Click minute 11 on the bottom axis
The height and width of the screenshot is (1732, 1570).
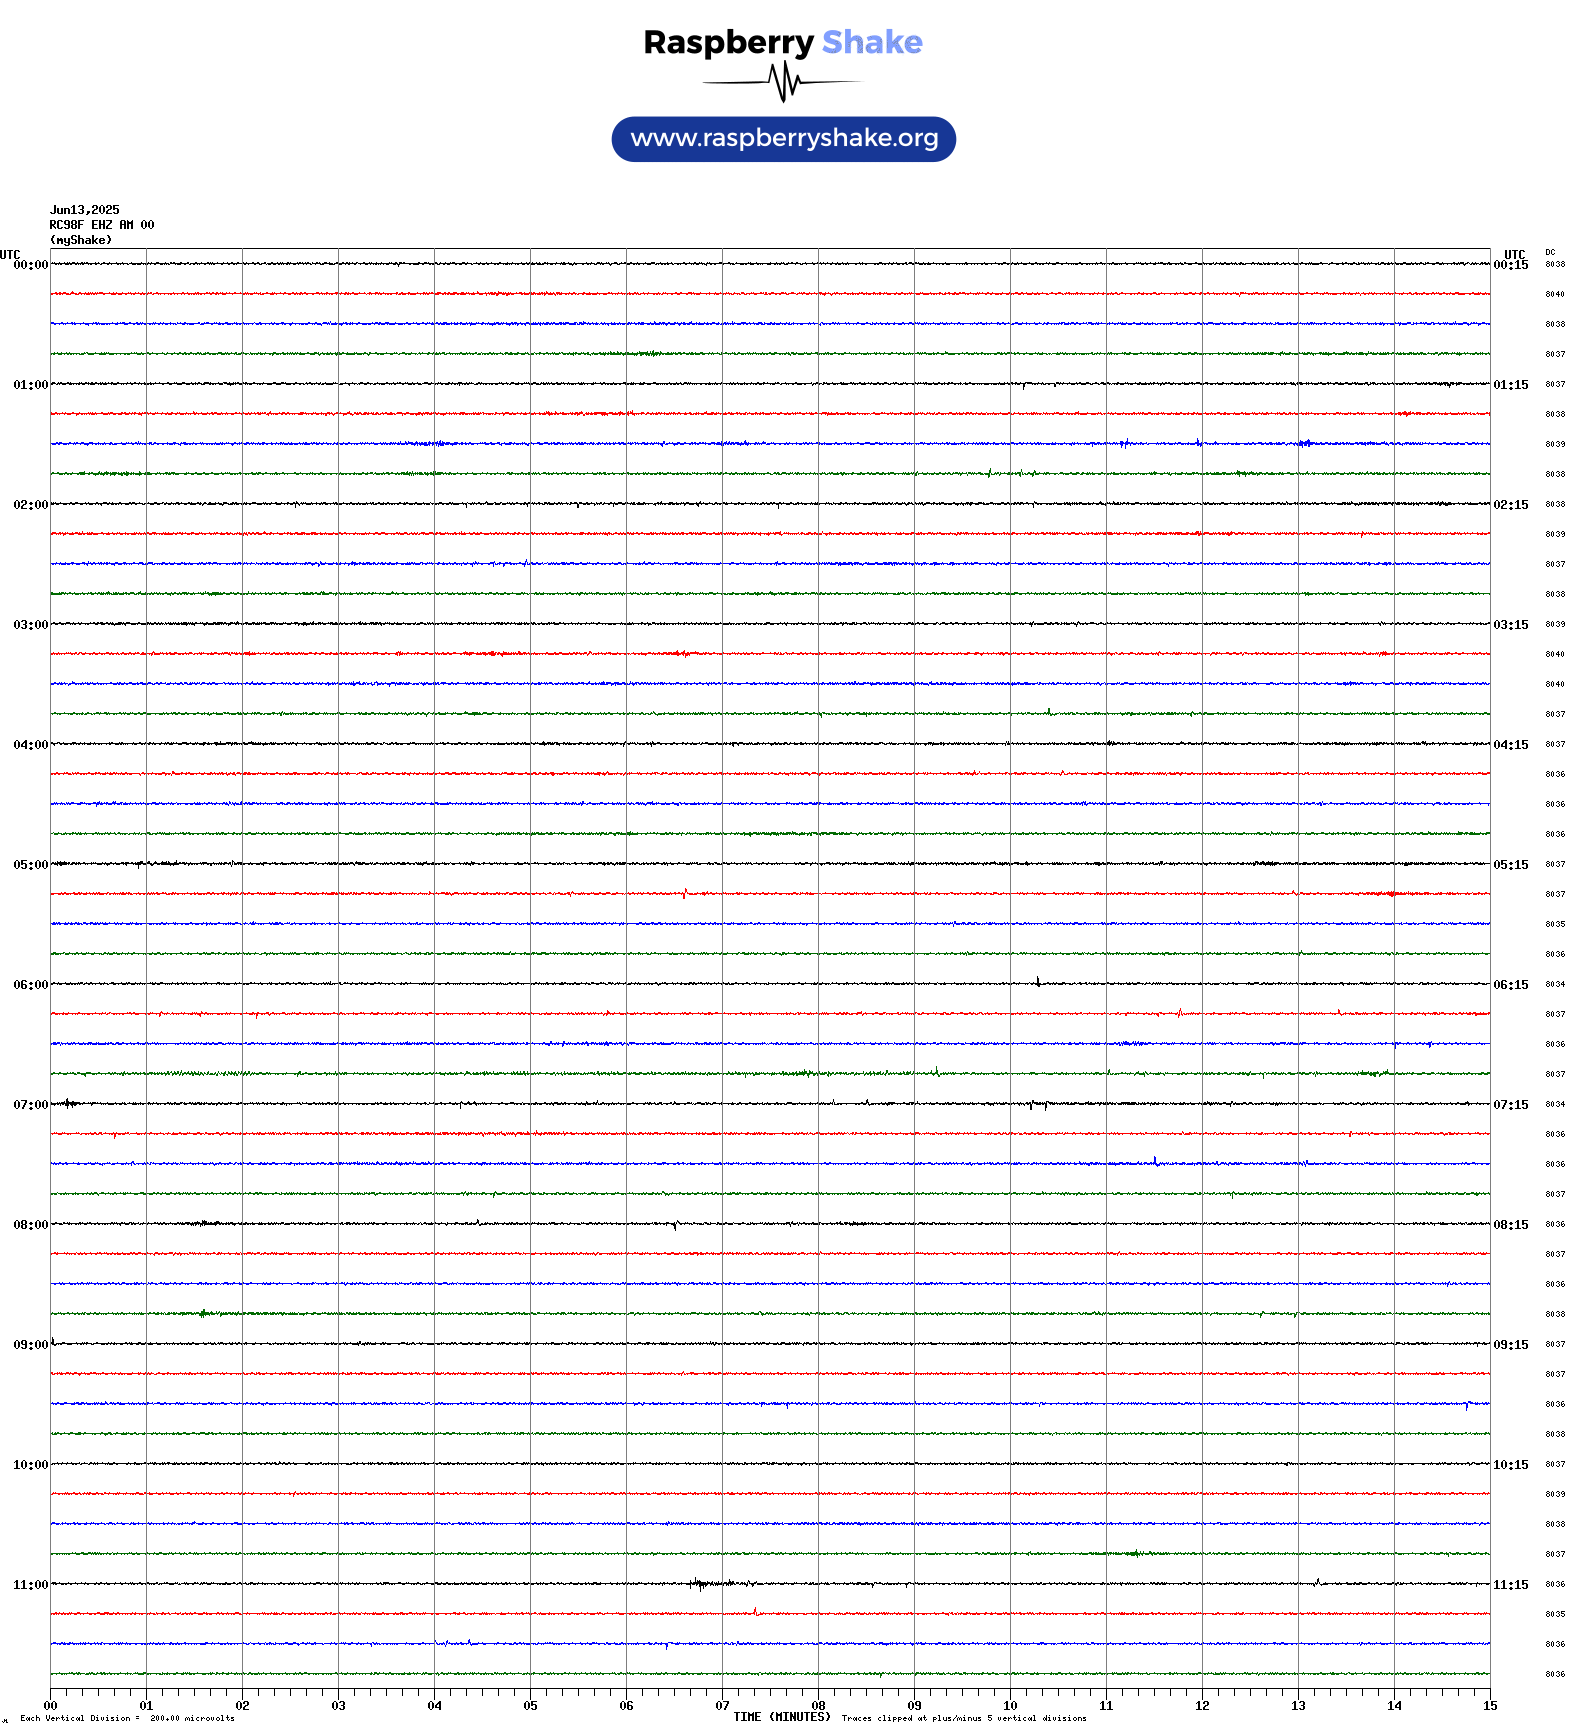click(x=1106, y=1706)
